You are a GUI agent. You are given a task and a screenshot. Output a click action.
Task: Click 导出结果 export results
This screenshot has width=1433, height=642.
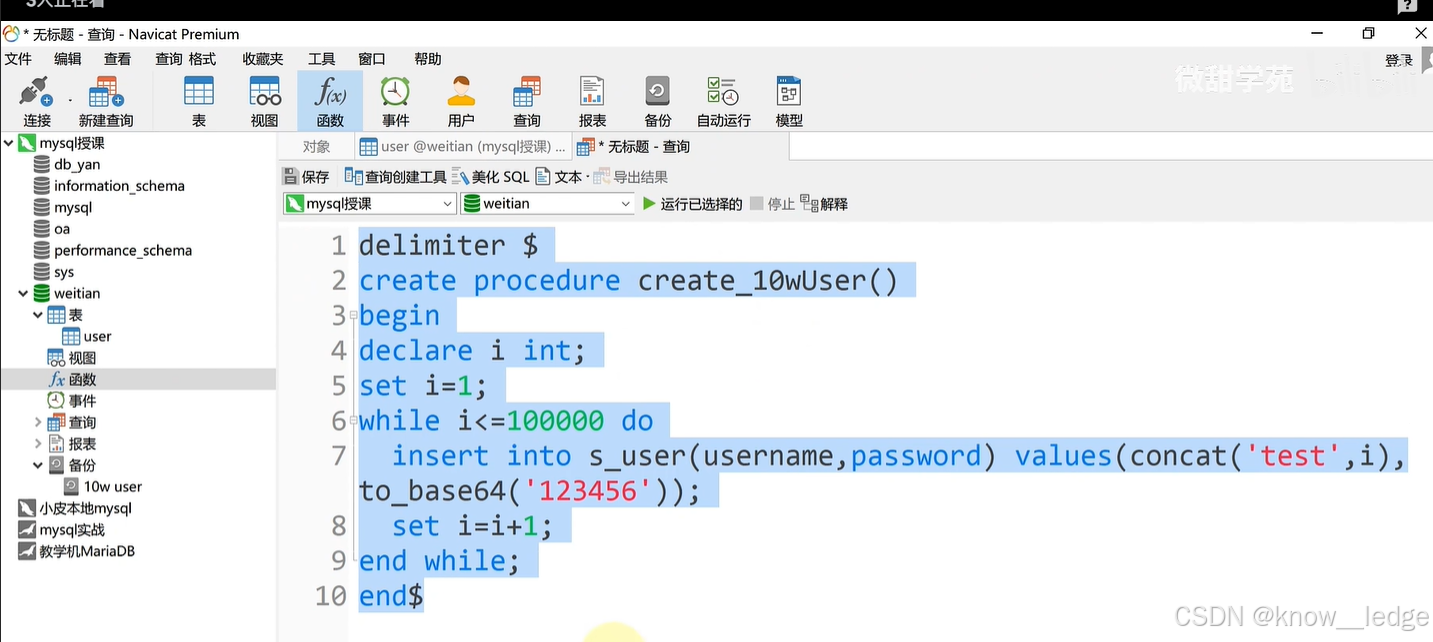click(x=630, y=177)
